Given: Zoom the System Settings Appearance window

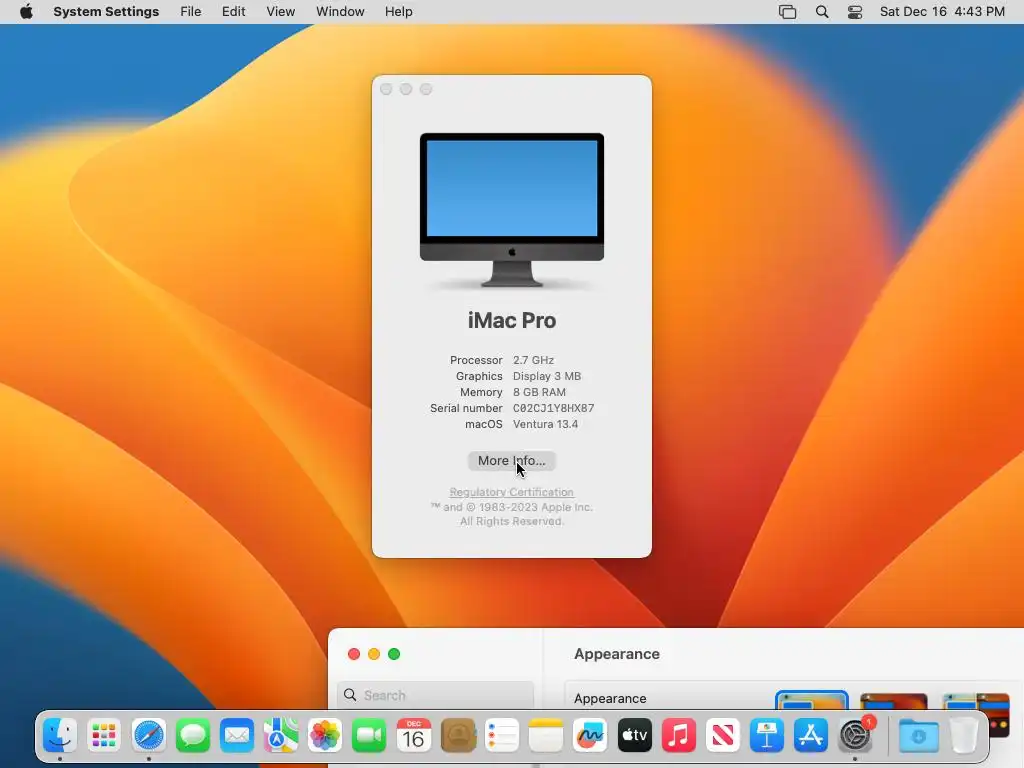Looking at the screenshot, I should click(394, 654).
